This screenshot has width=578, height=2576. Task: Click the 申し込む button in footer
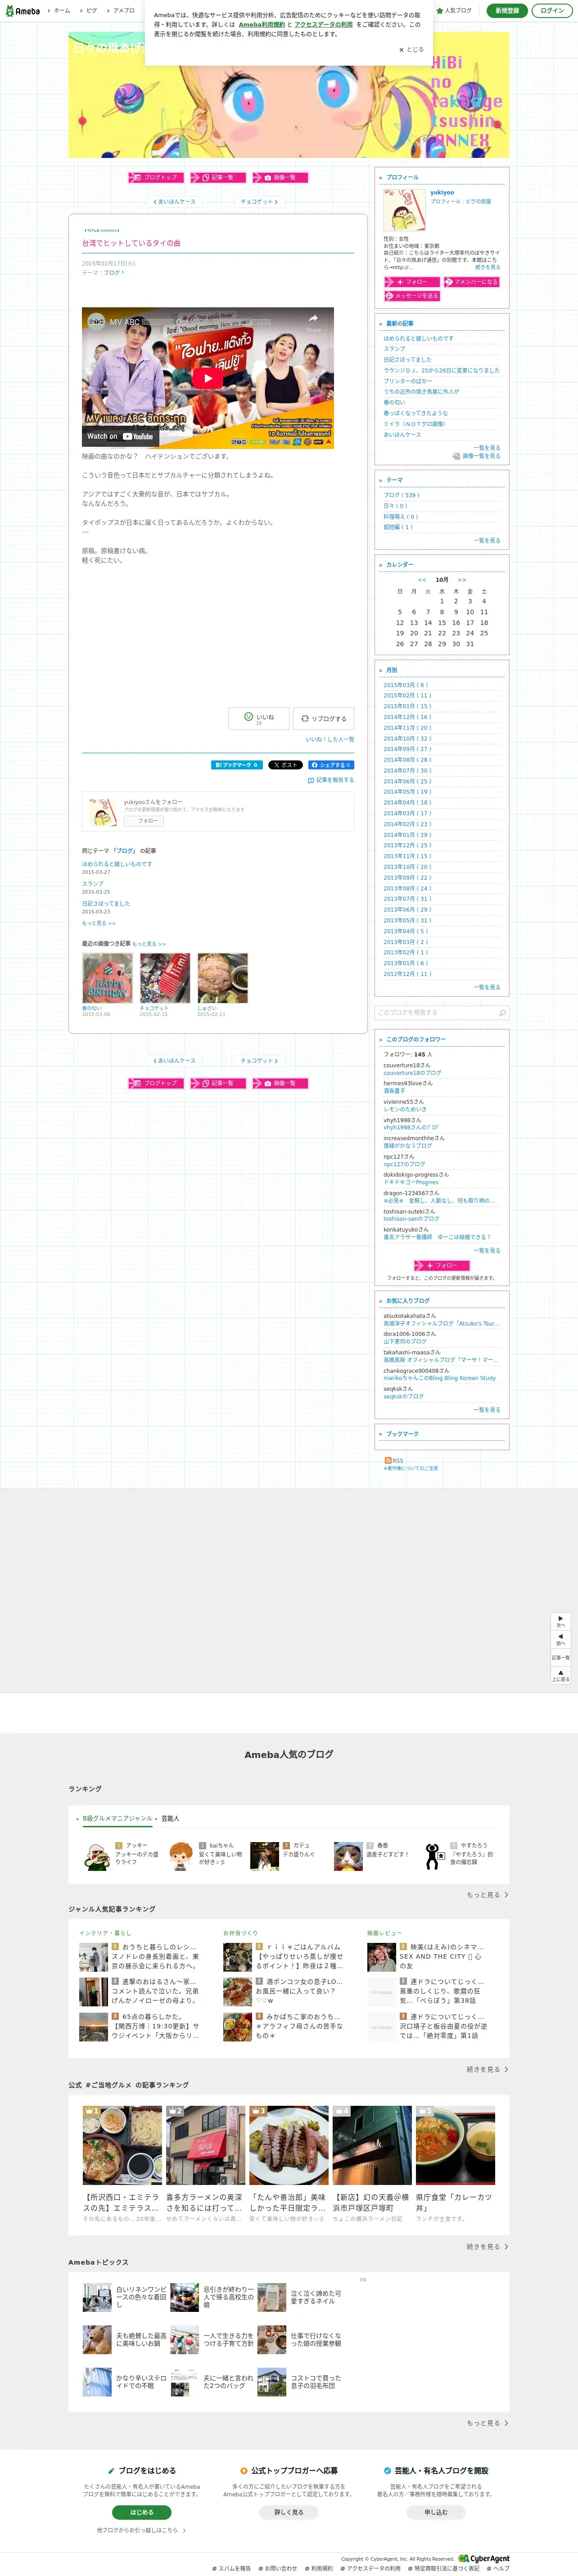[436, 2512]
